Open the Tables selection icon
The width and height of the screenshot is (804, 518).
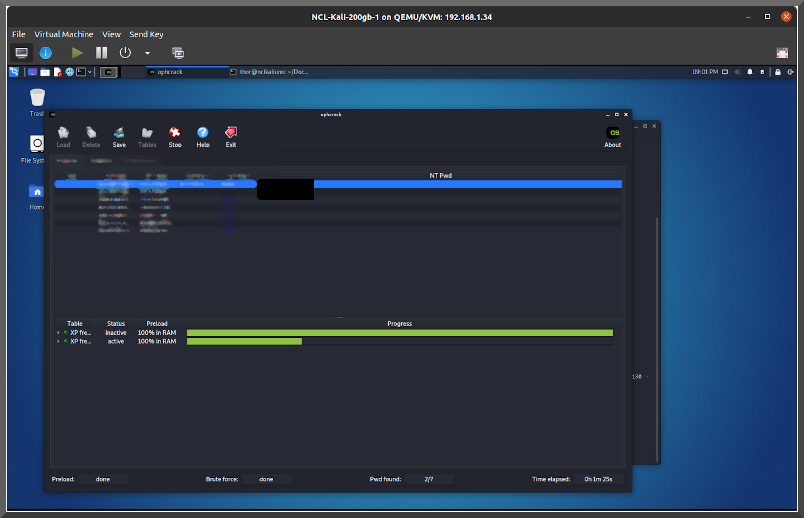pos(147,136)
